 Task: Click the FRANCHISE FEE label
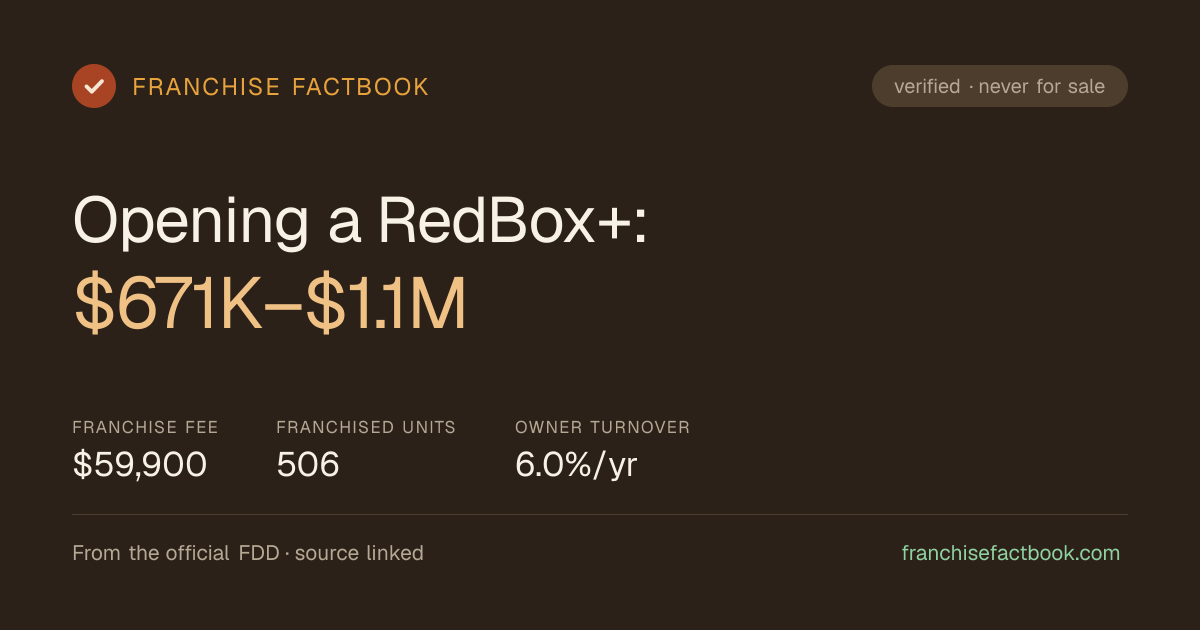pos(145,427)
